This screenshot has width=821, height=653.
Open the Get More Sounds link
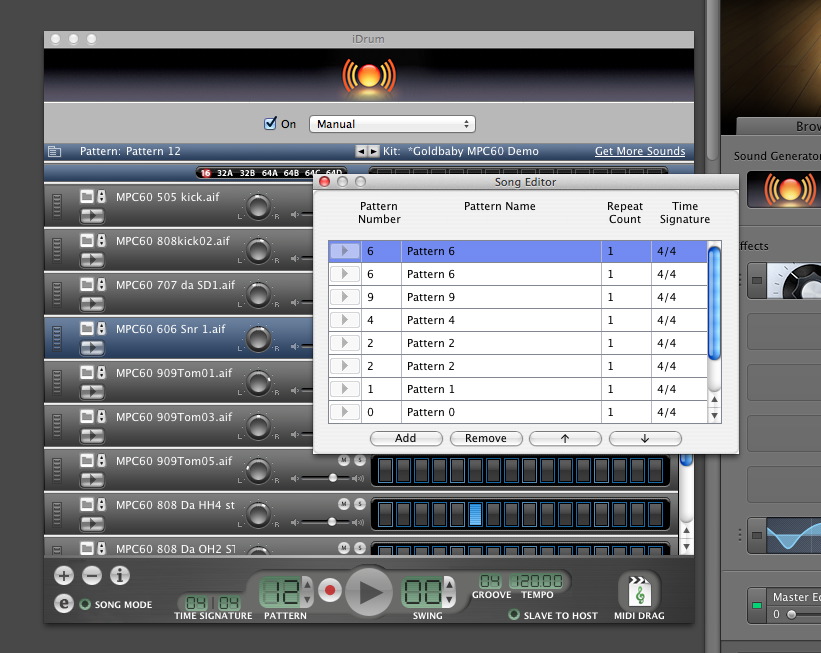640,151
